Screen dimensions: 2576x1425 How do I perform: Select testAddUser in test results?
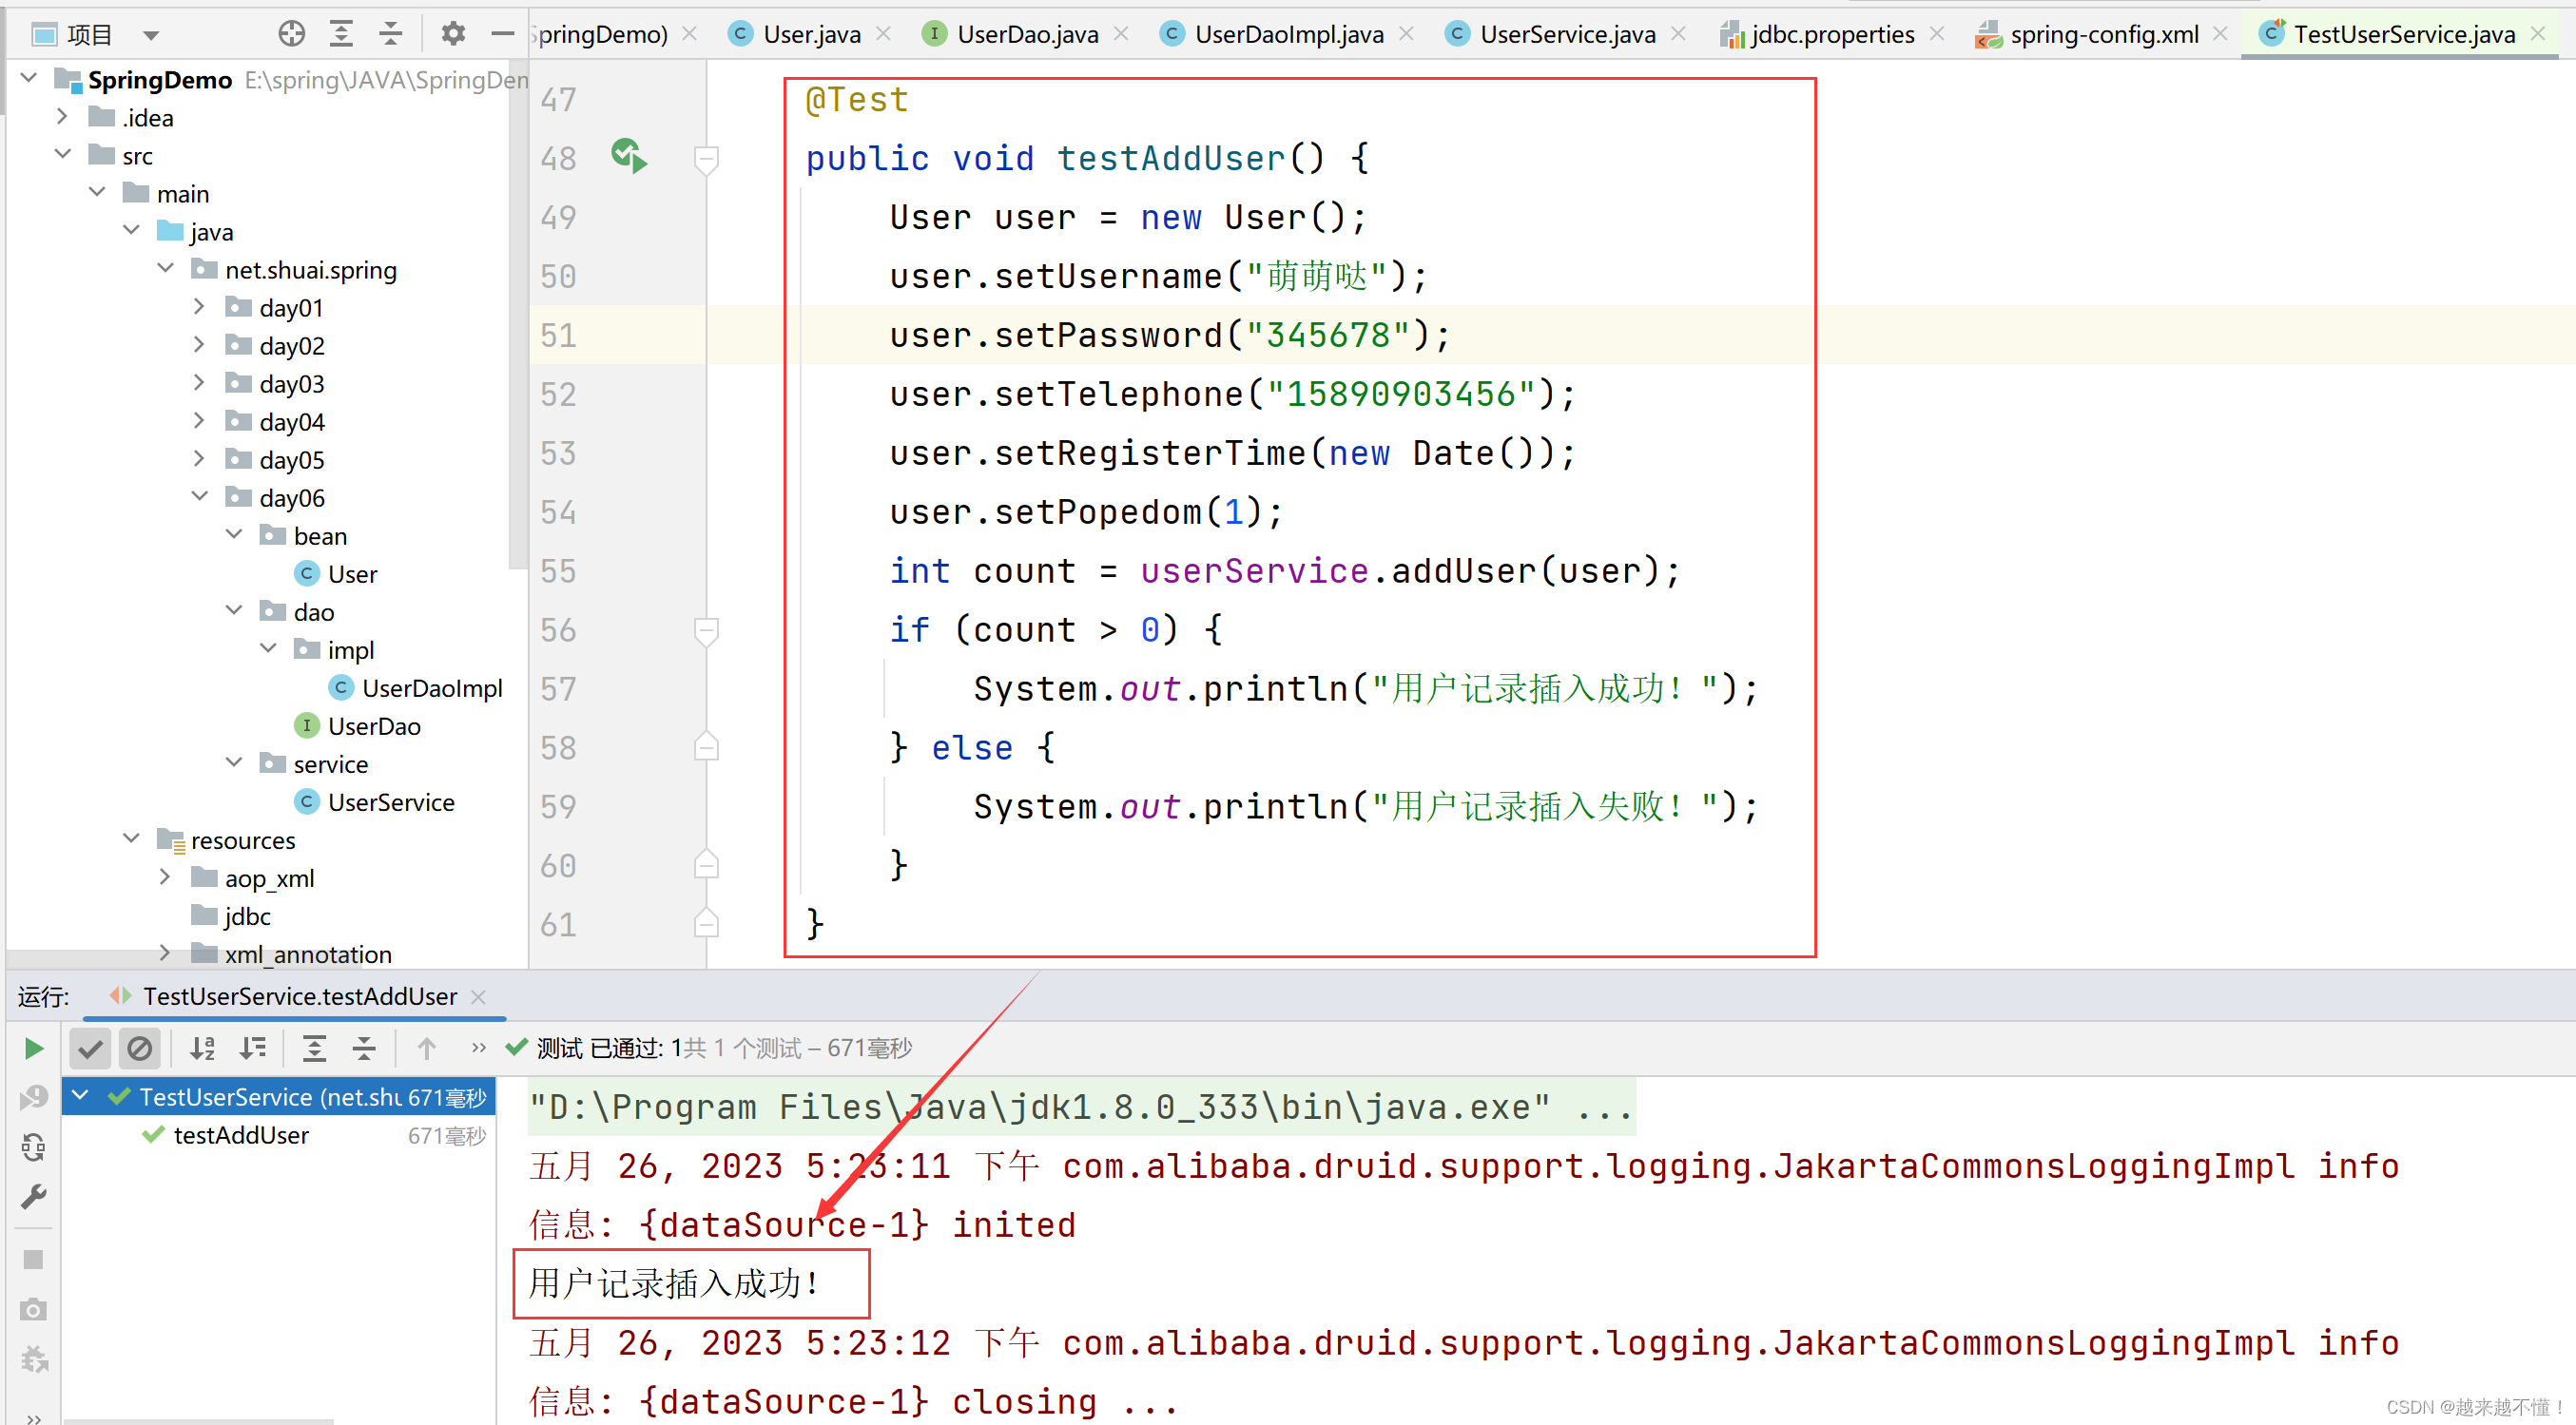[241, 1135]
